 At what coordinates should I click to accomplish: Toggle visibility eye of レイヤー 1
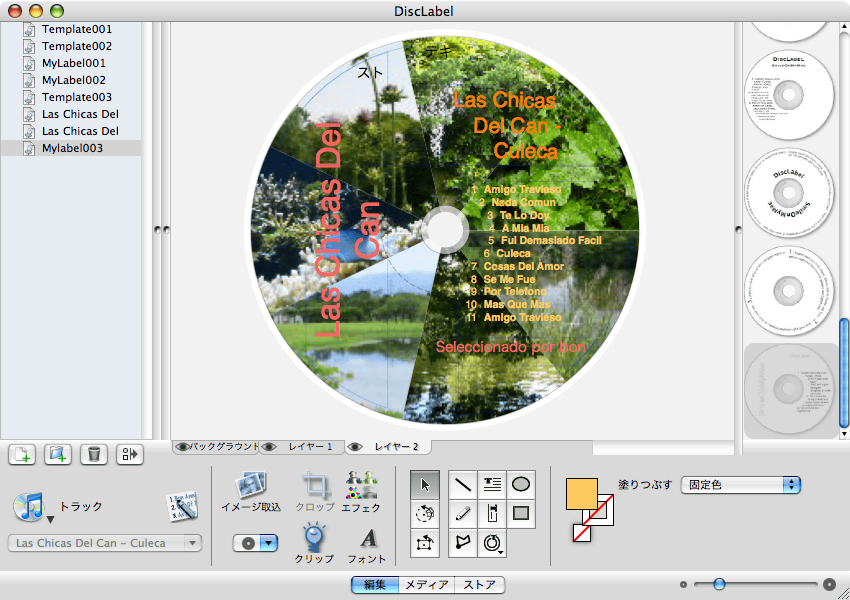(x=269, y=447)
